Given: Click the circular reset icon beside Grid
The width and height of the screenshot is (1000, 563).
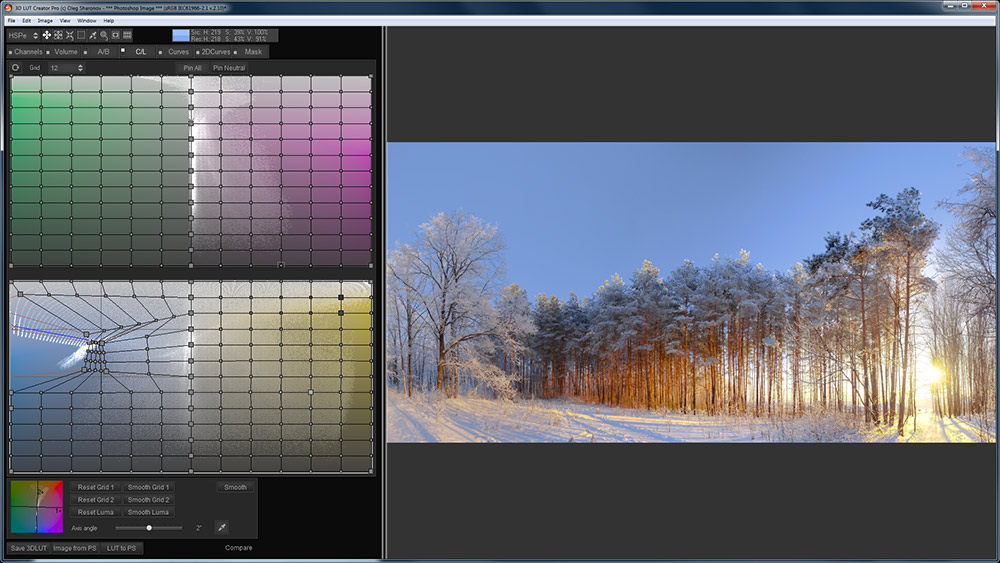Looking at the screenshot, I should point(15,68).
